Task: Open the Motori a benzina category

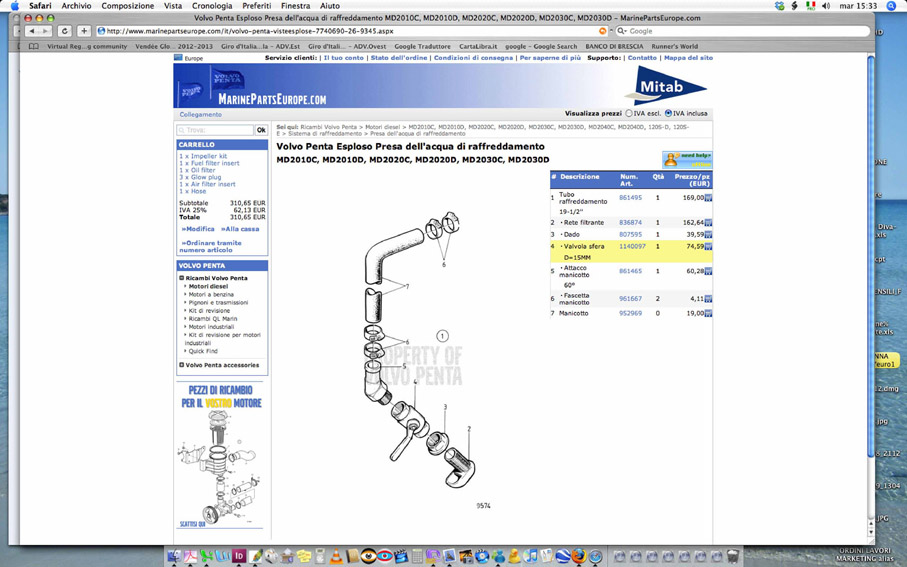Action: (211, 294)
